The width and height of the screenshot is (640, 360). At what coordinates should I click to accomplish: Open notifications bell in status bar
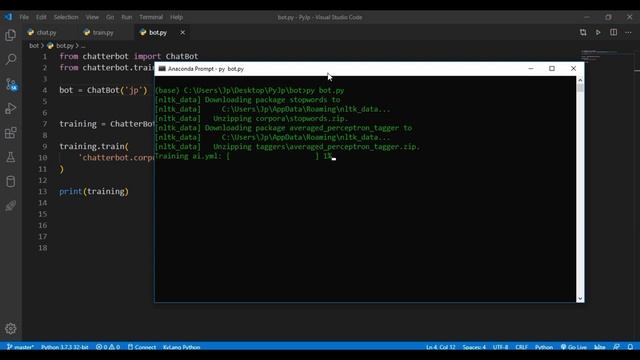point(630,347)
